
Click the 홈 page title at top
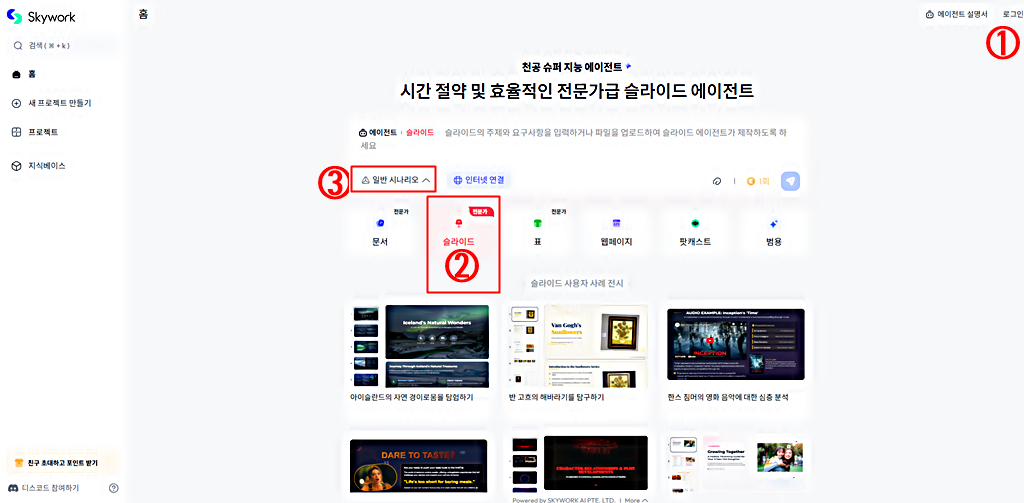click(x=144, y=13)
